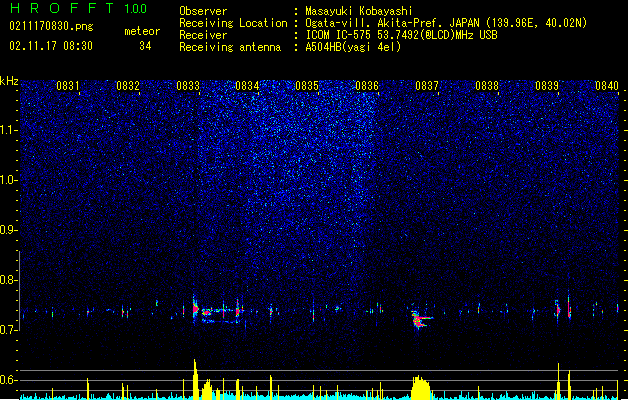Click the antenna value A504HB(yagi 4el)
Image resolution: width=629 pixels, height=400 pixels.
coord(353,47)
